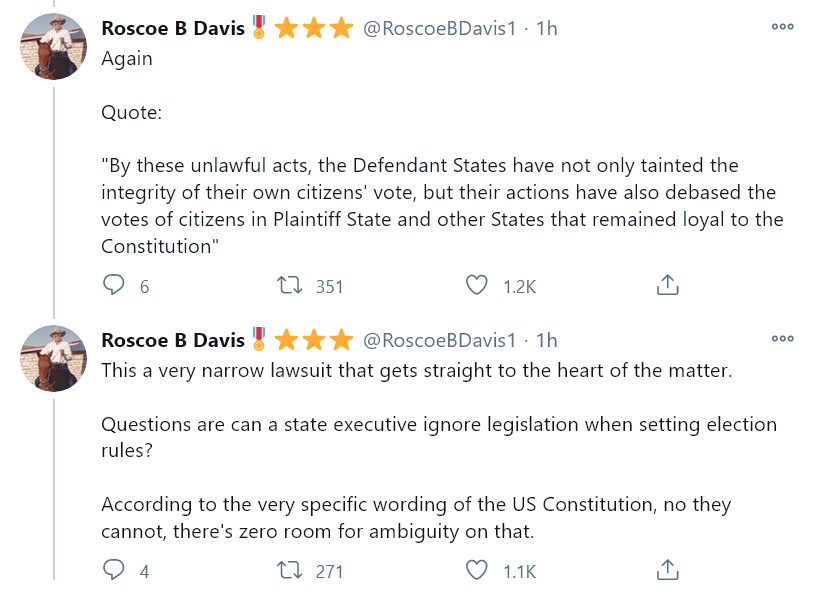
Task: Open more options menu on second tweet
Action: coord(782,339)
